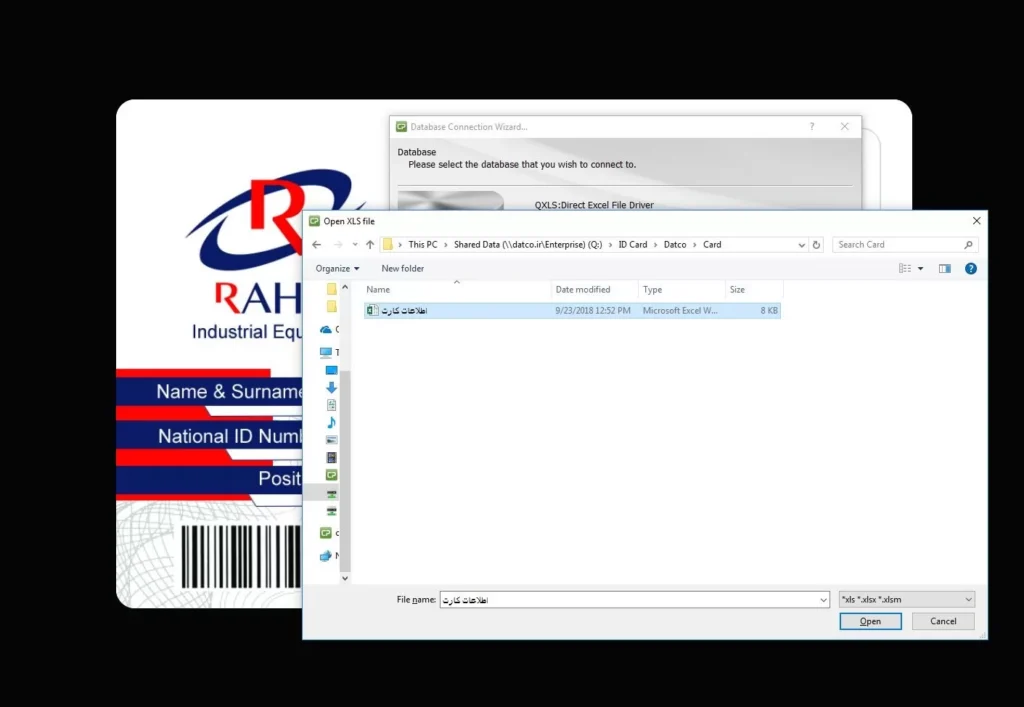The height and width of the screenshot is (707, 1024).
Task: Navigate to Datco in the breadcrumb path
Action: [675, 245]
